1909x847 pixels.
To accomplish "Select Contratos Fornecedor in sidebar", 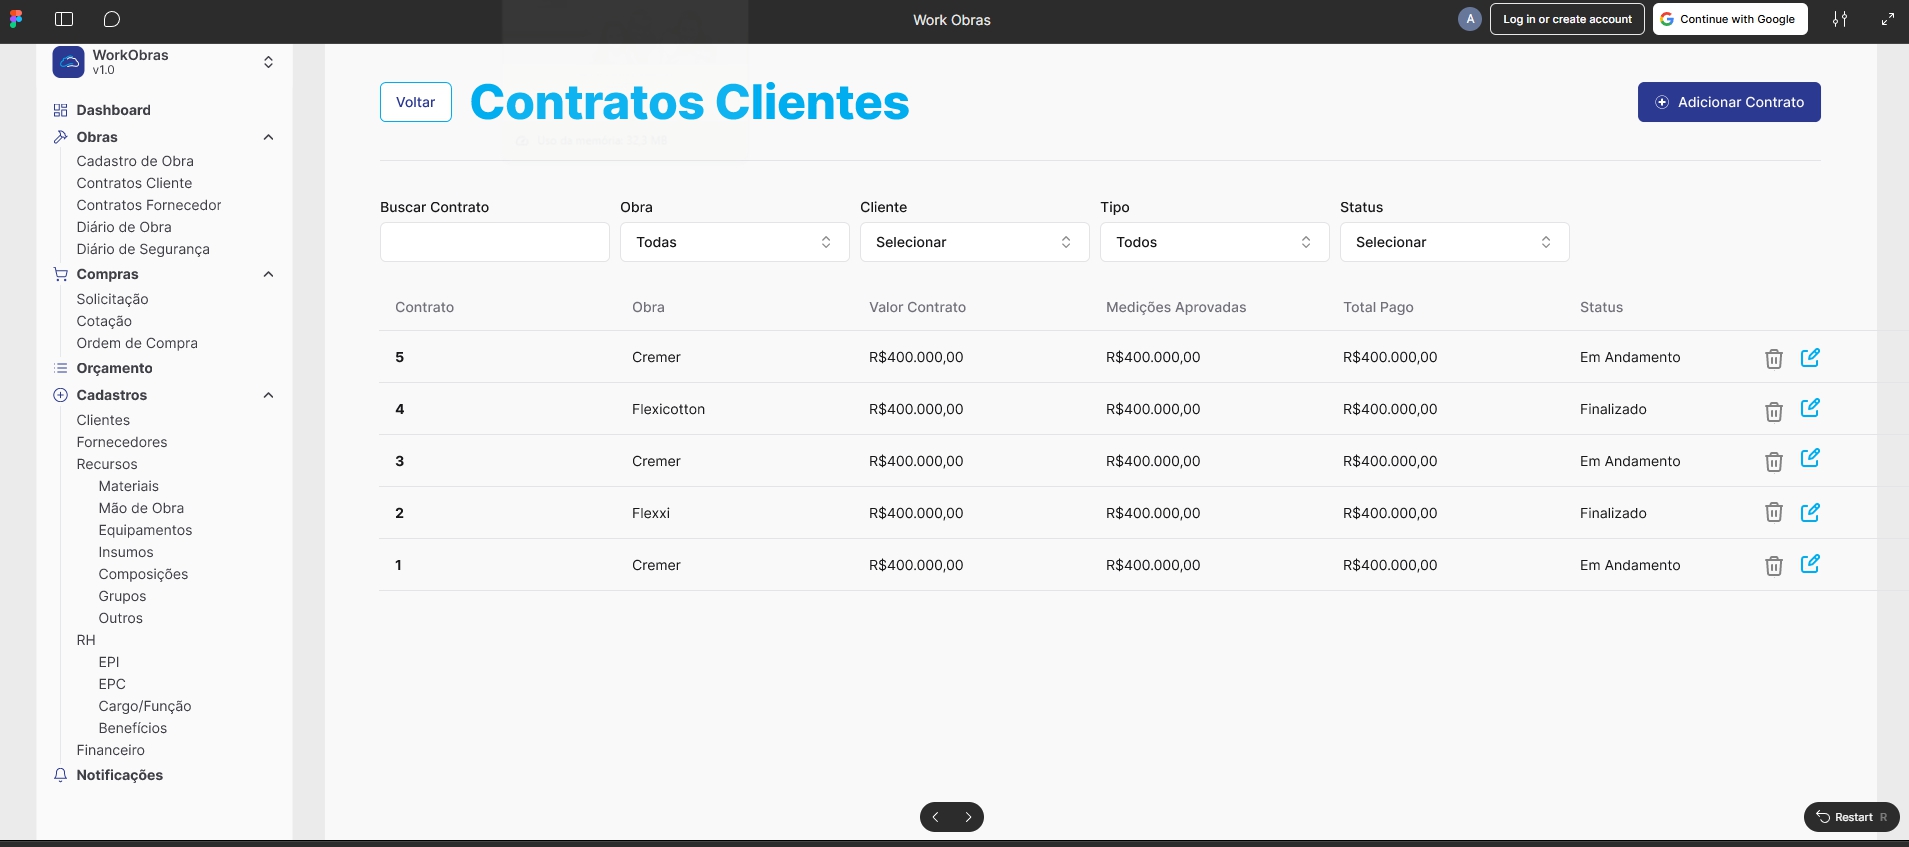I will coord(149,205).
